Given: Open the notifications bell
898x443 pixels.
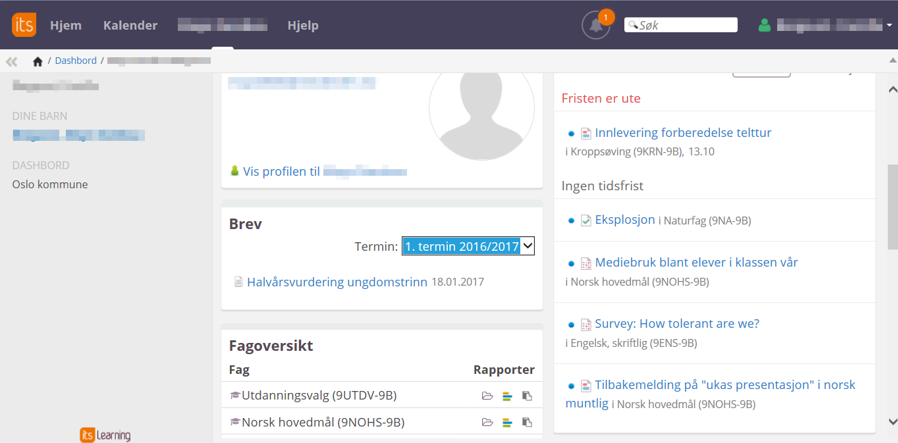Looking at the screenshot, I should [596, 26].
